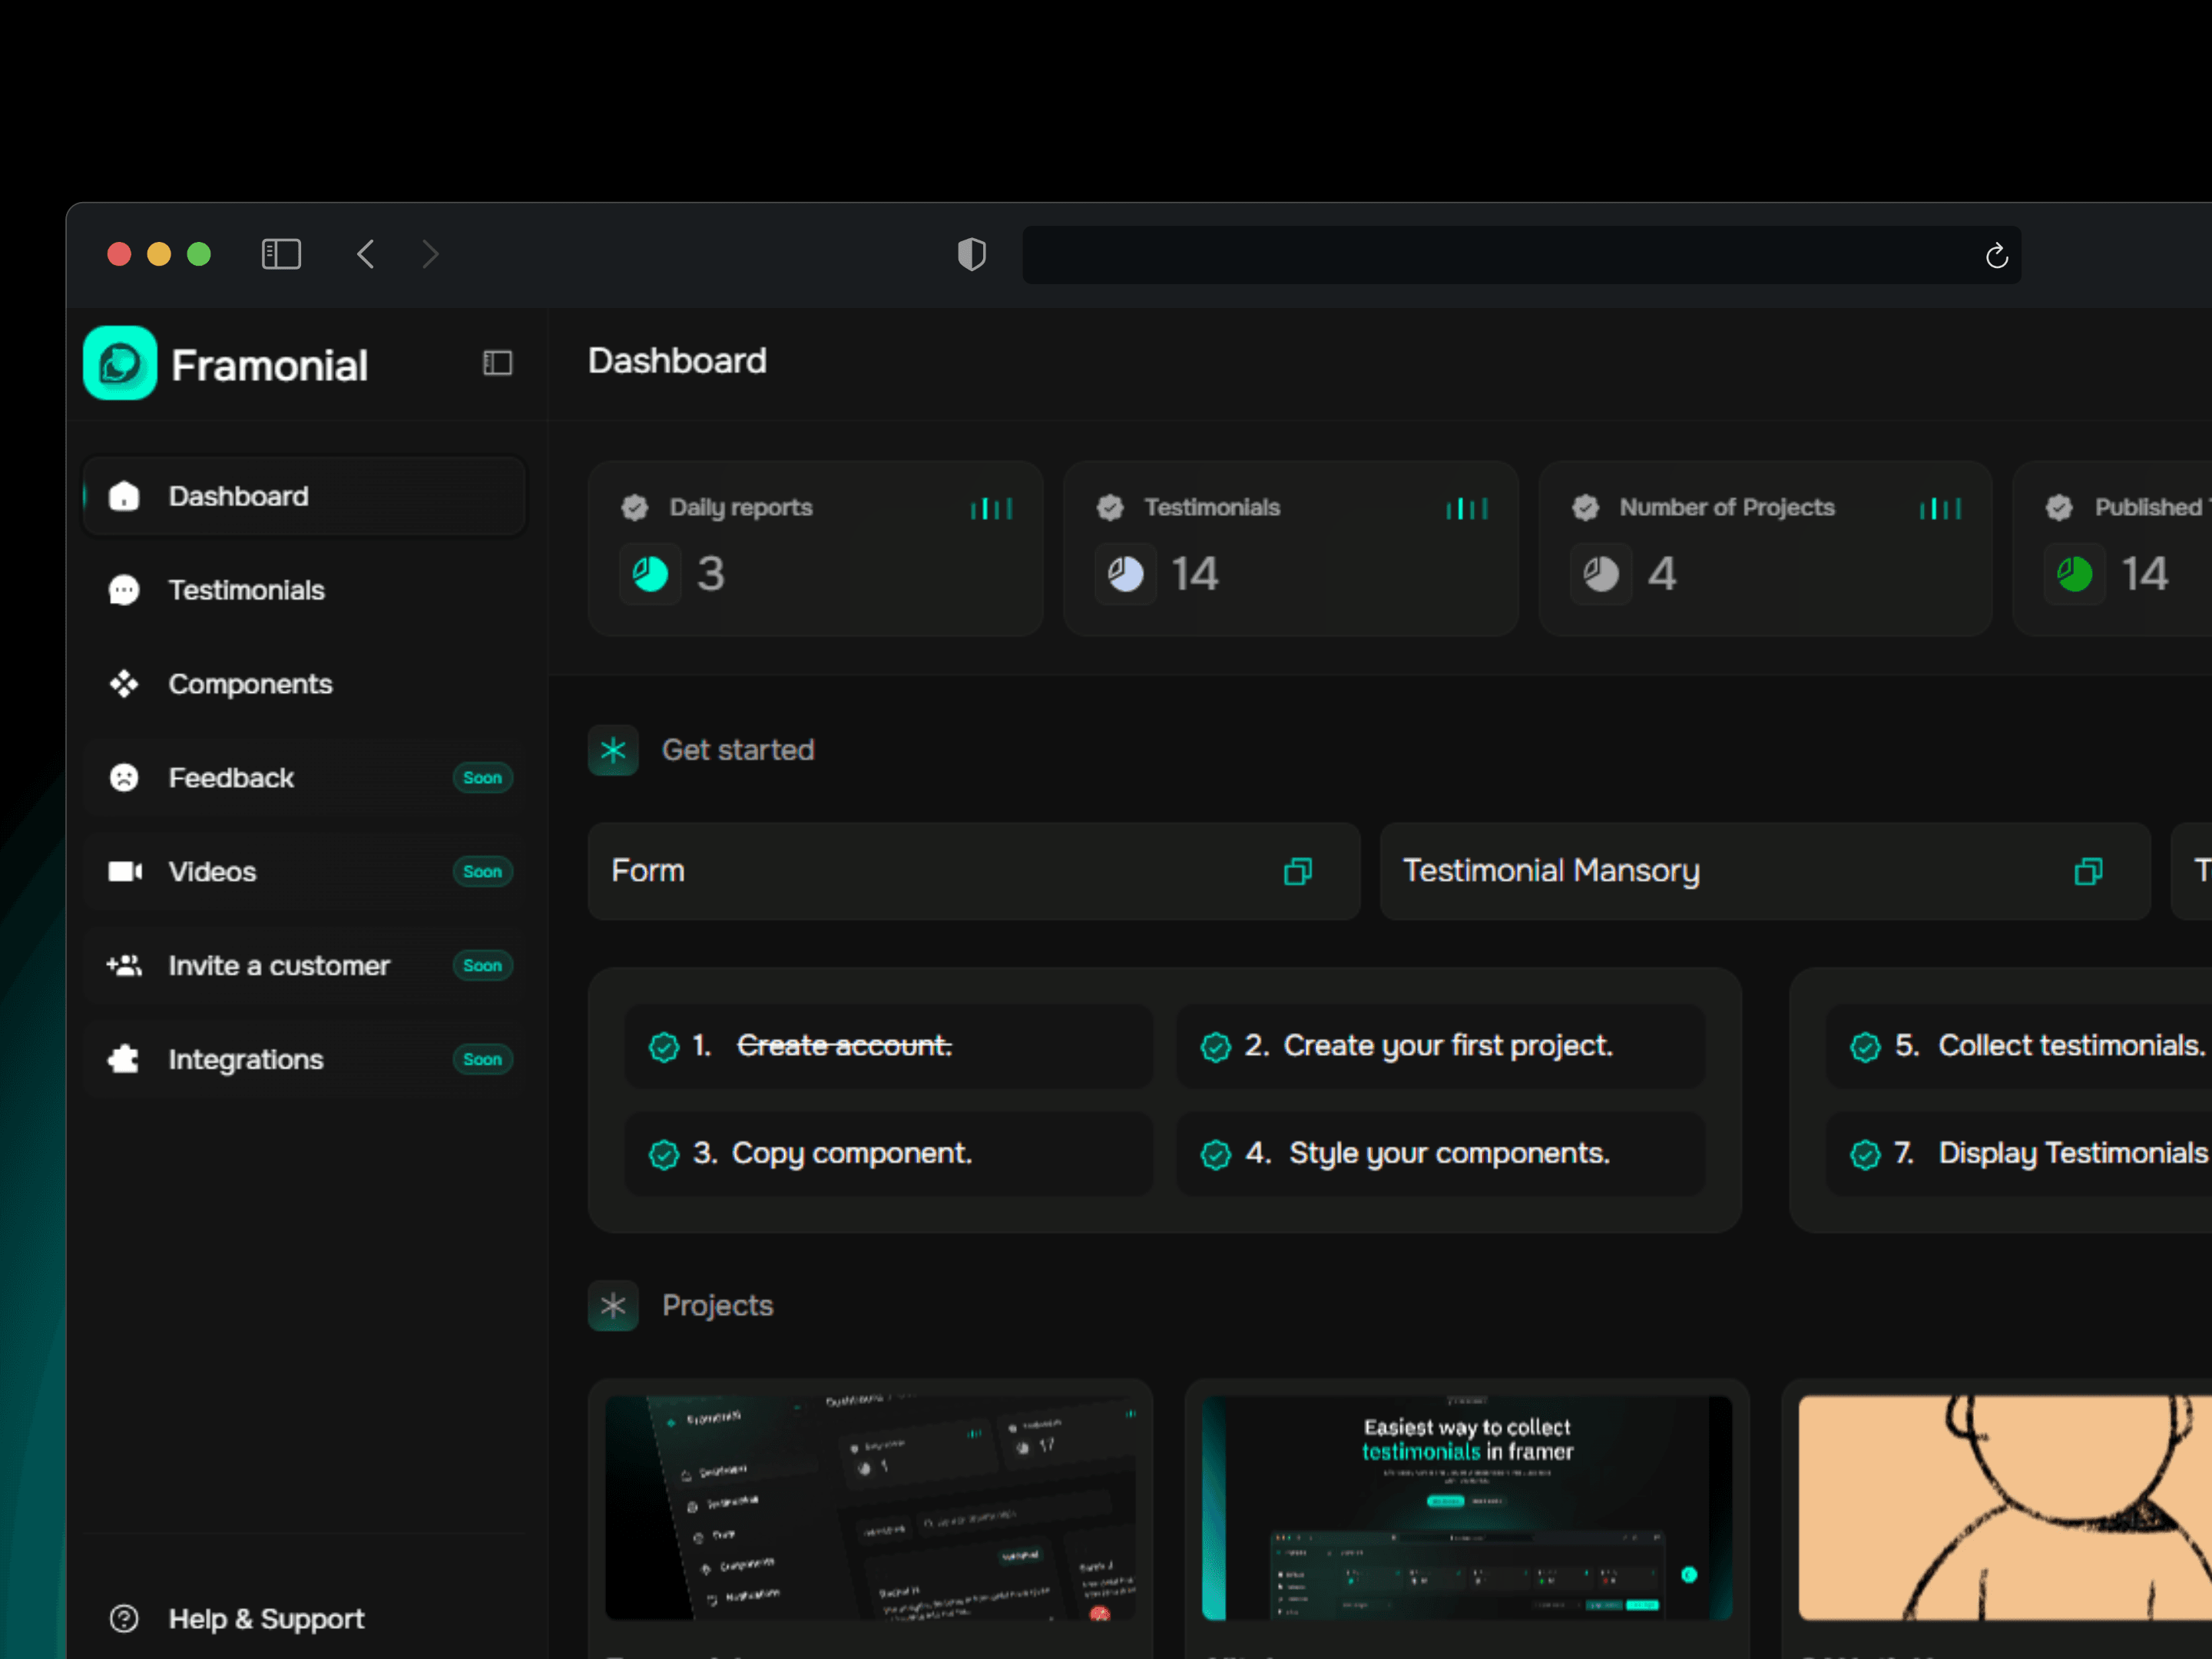Toggle step 3 Copy component check
Screen dimensions: 2212x1659
click(x=664, y=1155)
